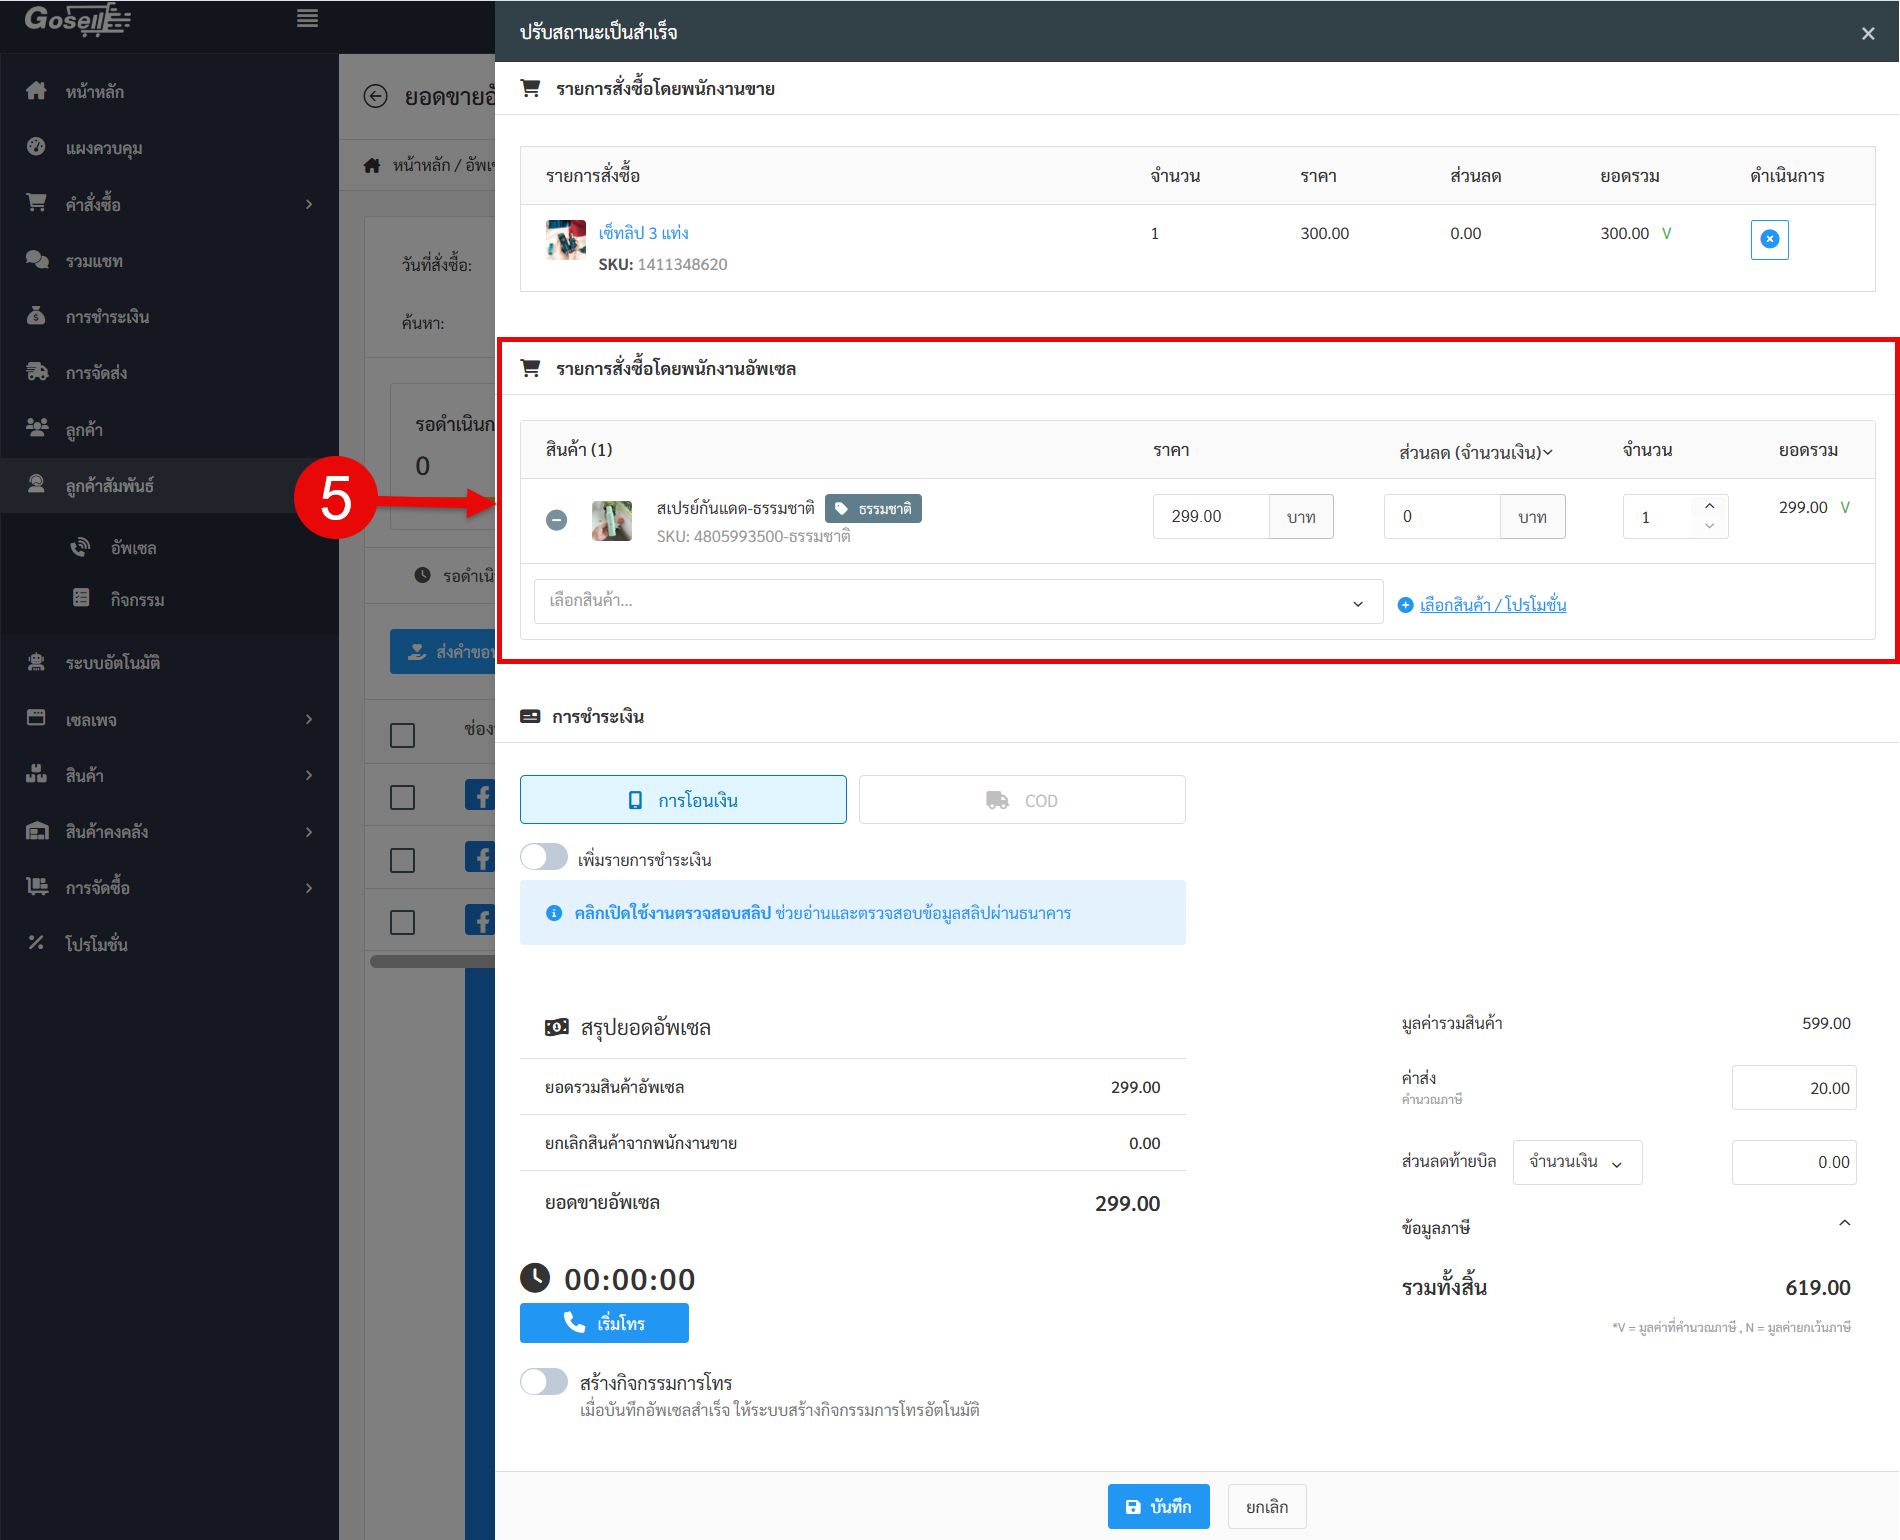Click the boxes icon beside สินค้า
The width and height of the screenshot is (1900, 1540).
[36, 774]
